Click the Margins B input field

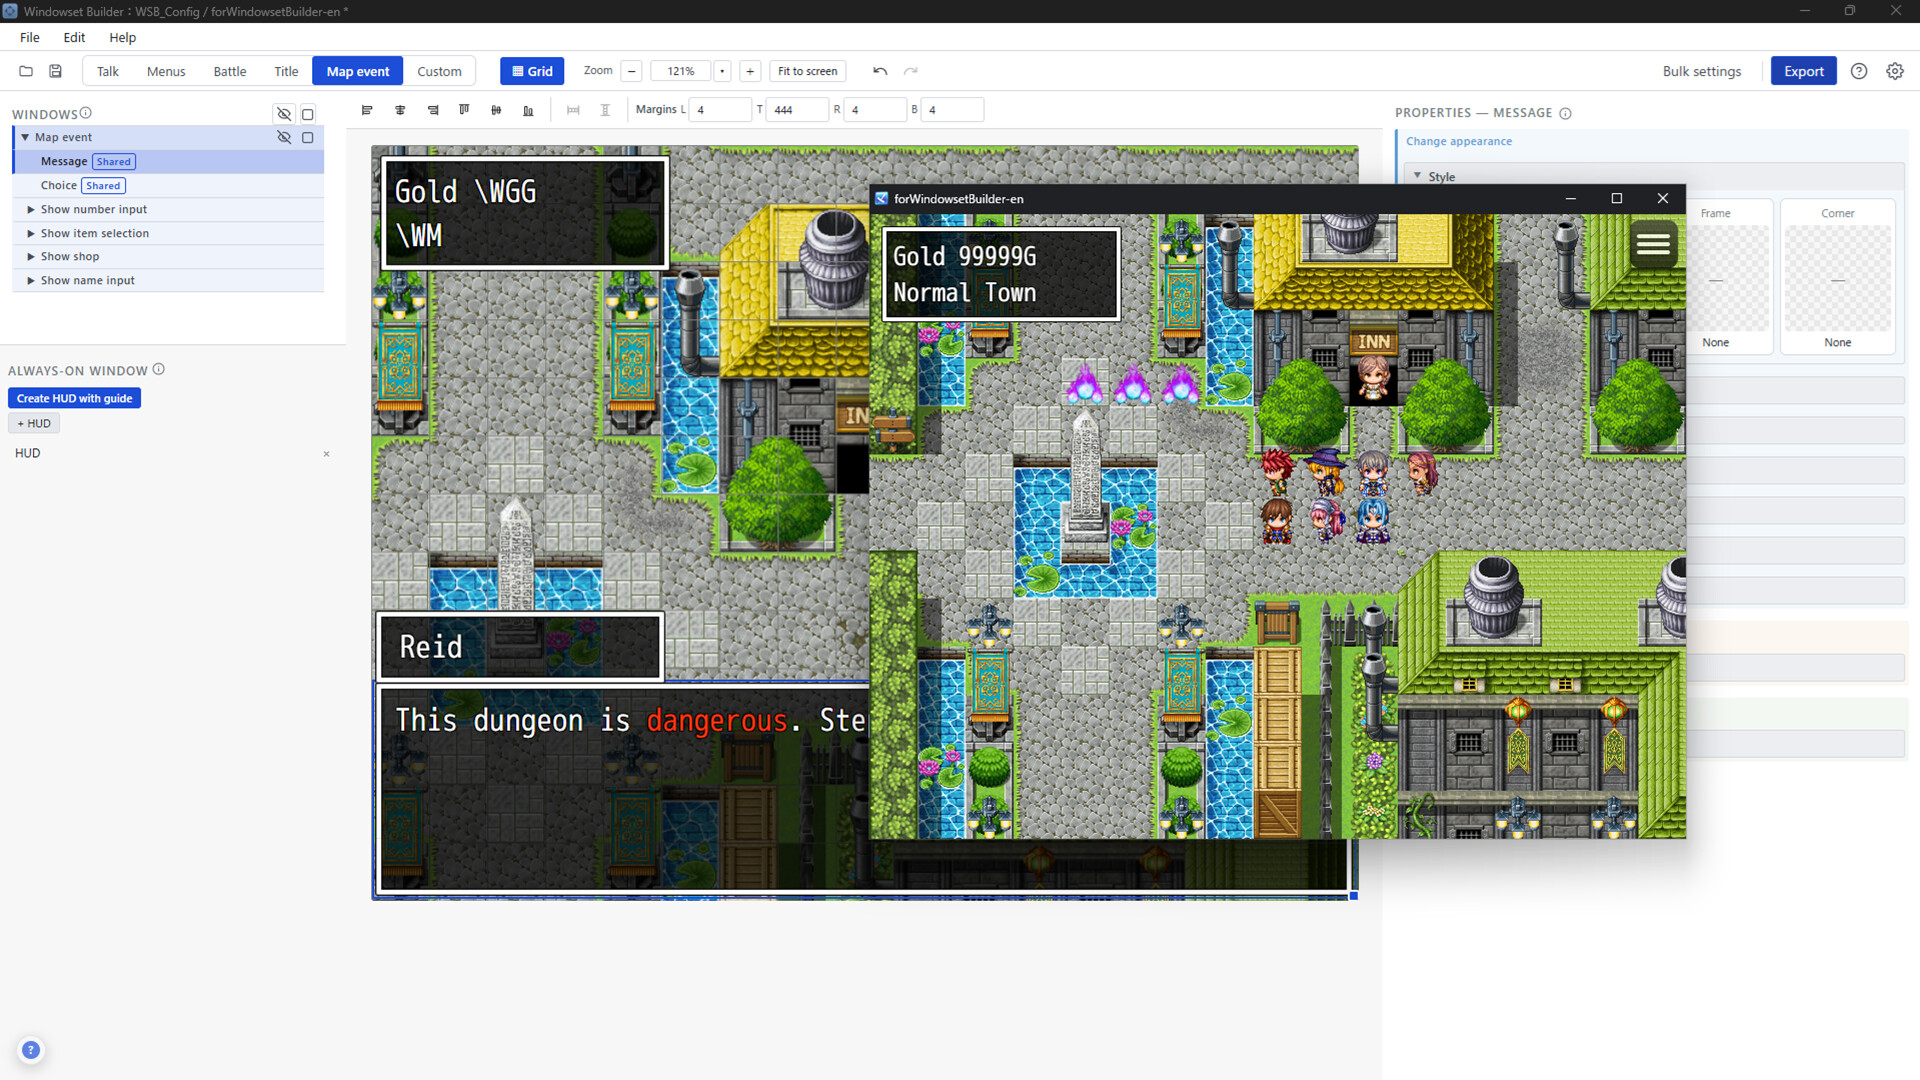pyautogui.click(x=952, y=110)
